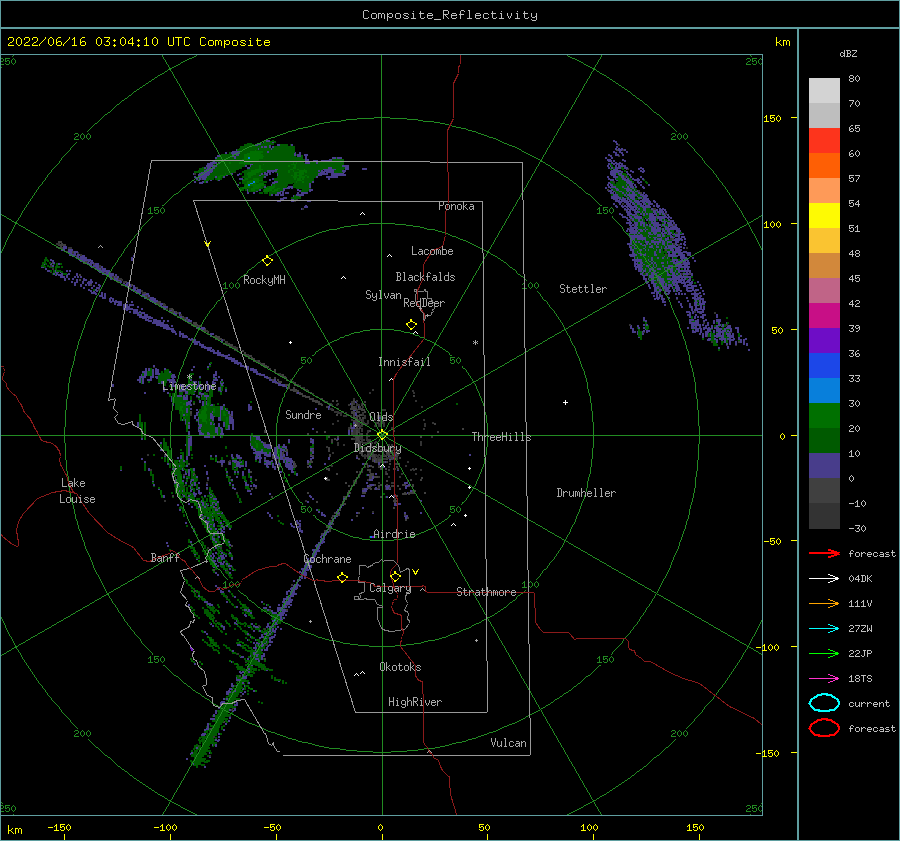Viewport: 900px width, 841px height.
Task: Click the magenta 18TS arrow in legend
Action: point(824,679)
